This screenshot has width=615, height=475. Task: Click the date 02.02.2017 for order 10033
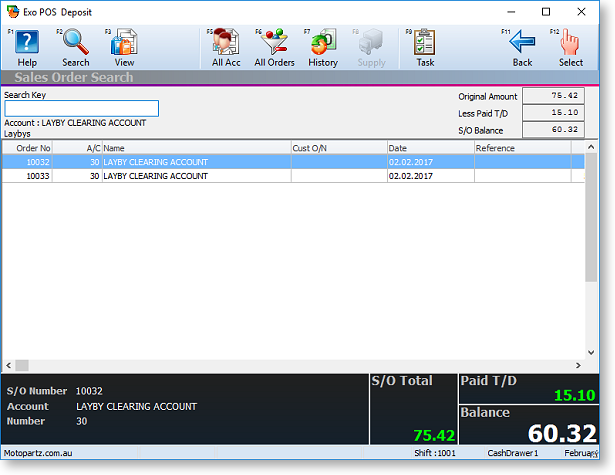(x=411, y=176)
